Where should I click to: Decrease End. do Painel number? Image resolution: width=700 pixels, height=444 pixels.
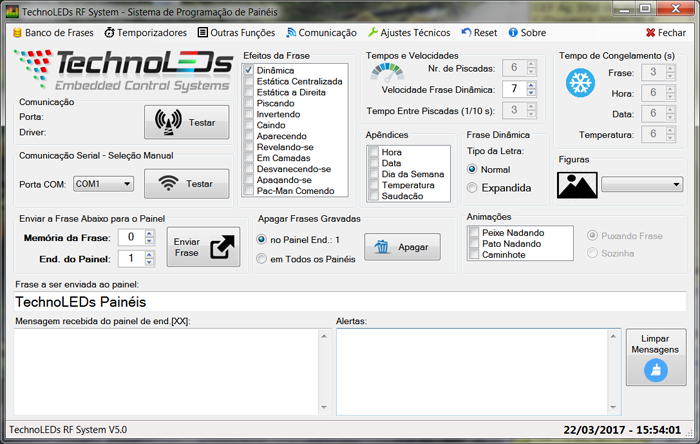tap(150, 262)
